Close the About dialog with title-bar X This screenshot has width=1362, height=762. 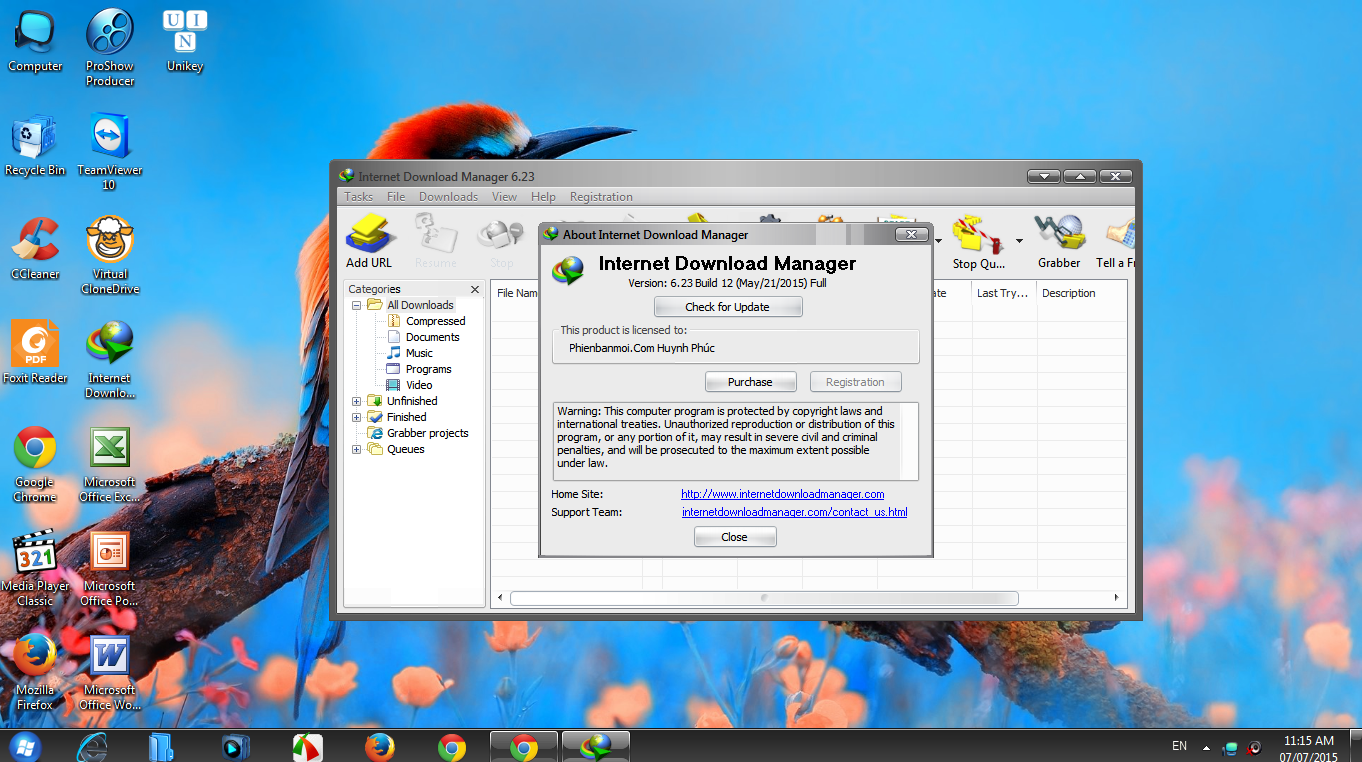point(911,234)
